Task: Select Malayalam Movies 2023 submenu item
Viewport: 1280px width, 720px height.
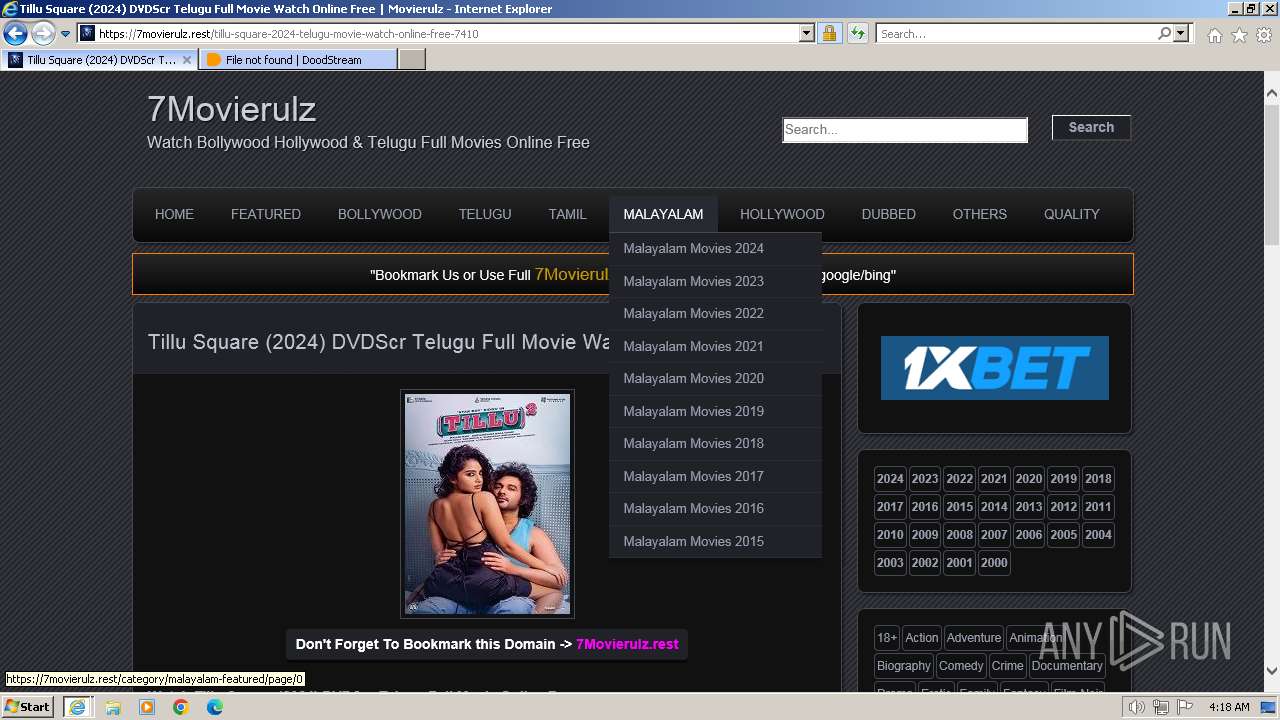Action: point(715,282)
